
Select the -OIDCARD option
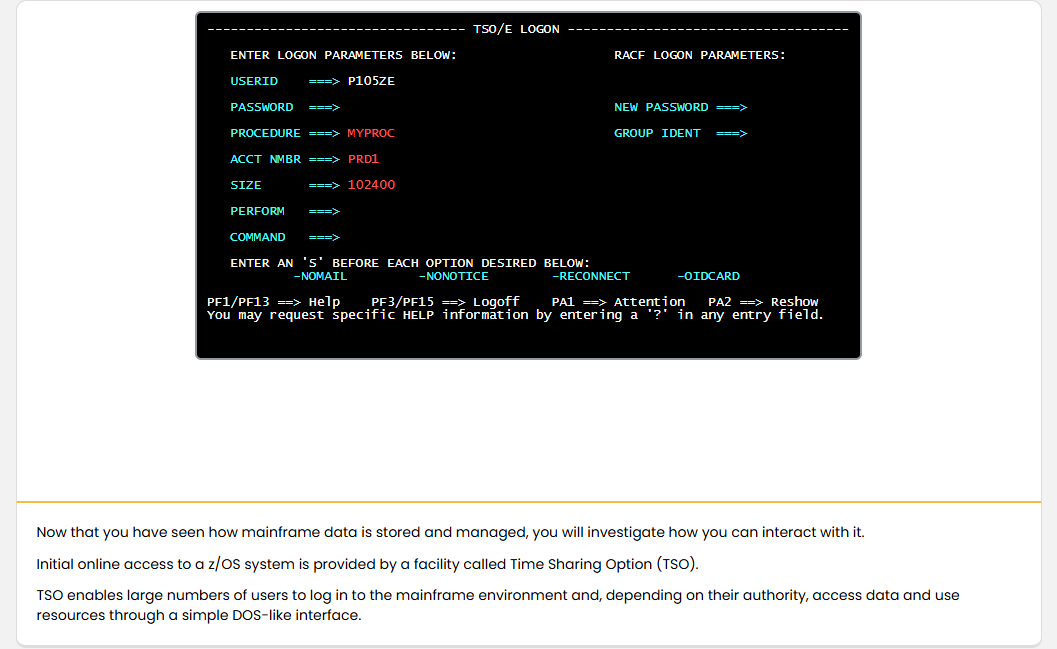click(x=708, y=276)
